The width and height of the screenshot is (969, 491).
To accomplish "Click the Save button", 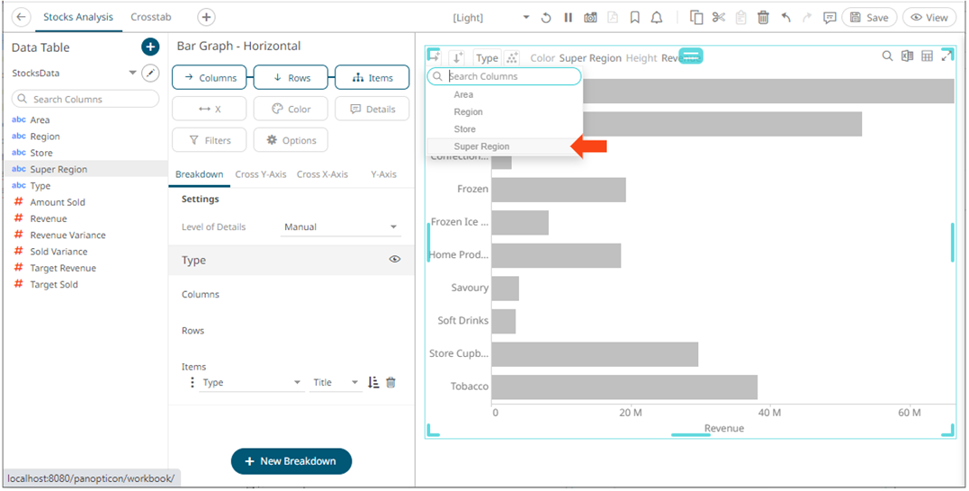I will tap(868, 18).
